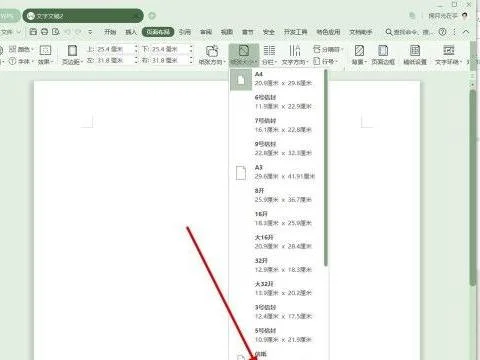The height and width of the screenshot is (360, 480).
Task: Select the 8开 paper size
Action: point(277,195)
